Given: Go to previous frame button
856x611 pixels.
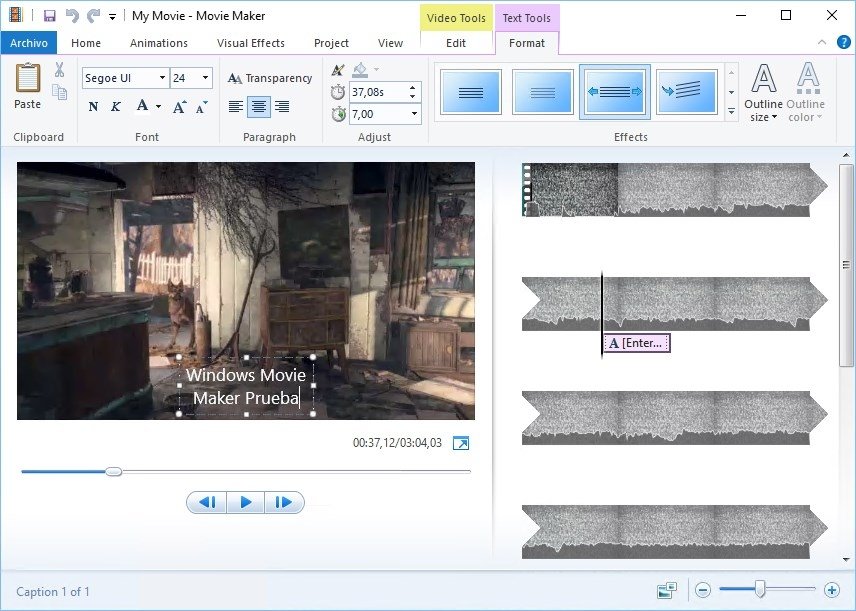Looking at the screenshot, I should pyautogui.click(x=207, y=502).
